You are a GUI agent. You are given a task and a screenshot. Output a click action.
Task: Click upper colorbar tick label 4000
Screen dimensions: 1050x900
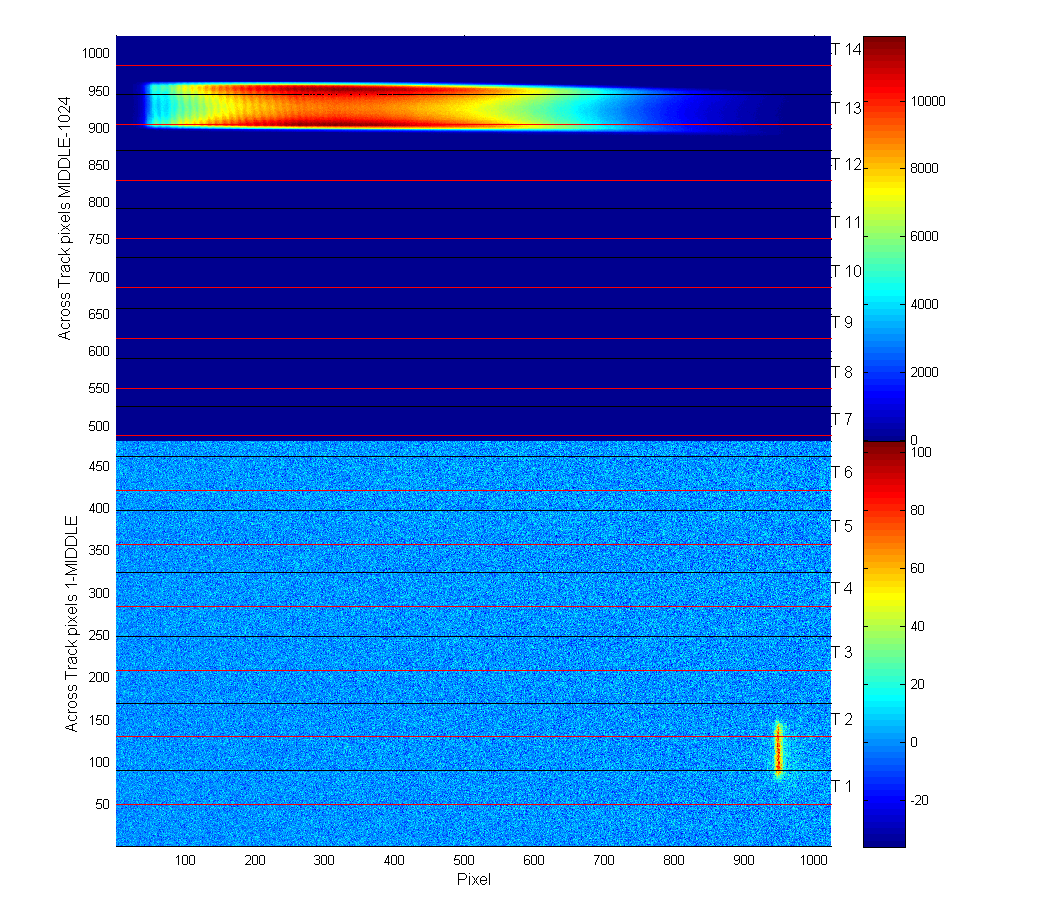(x=924, y=305)
